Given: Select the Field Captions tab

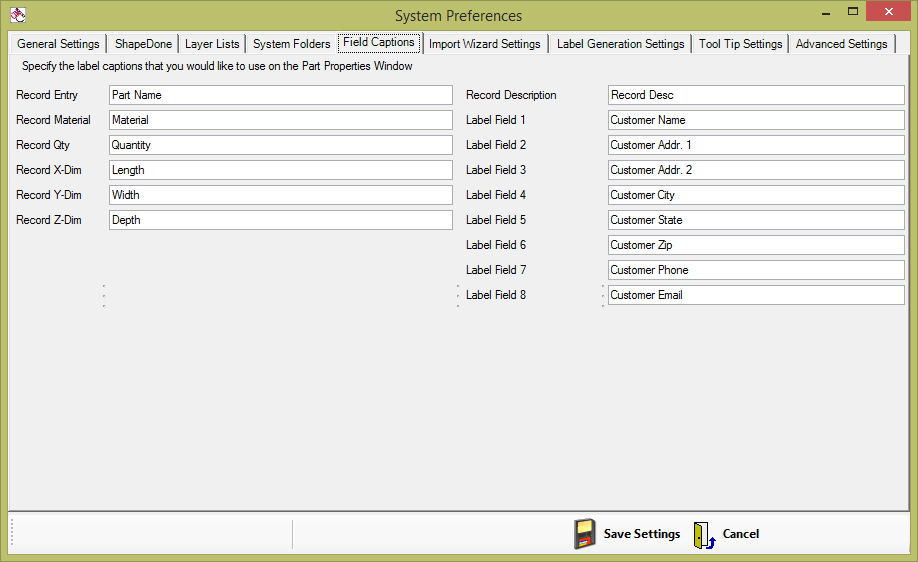Looking at the screenshot, I should (x=379, y=42).
